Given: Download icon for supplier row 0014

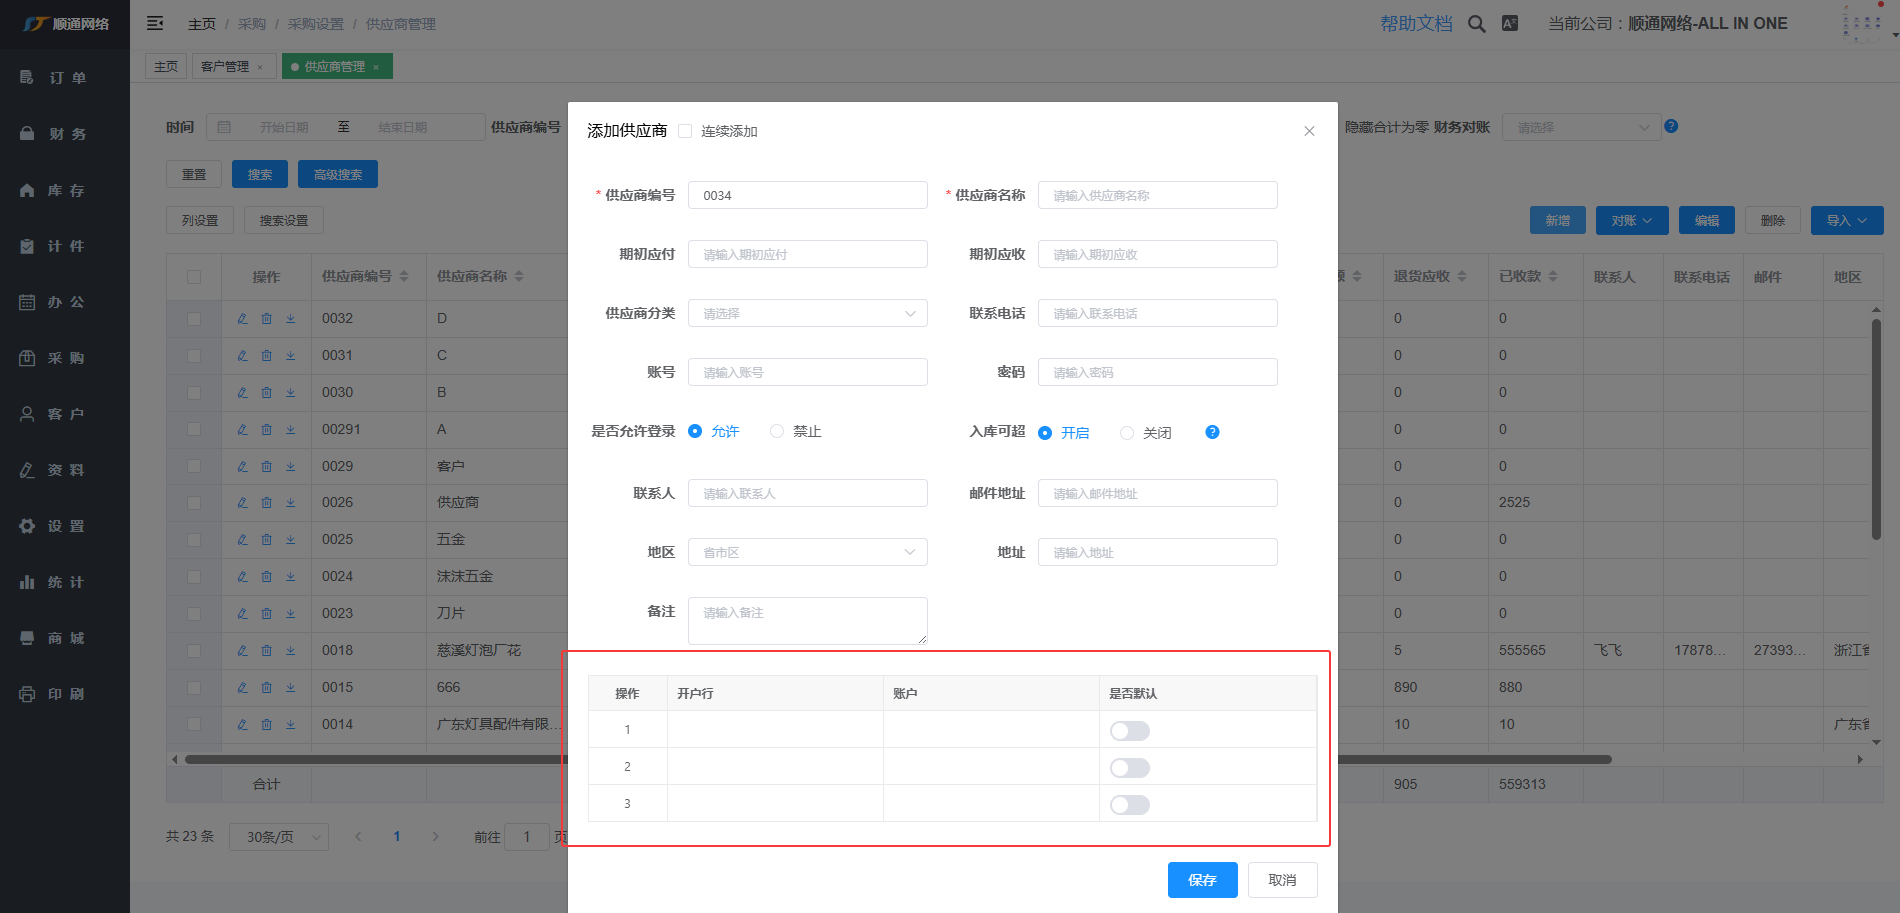Looking at the screenshot, I should click(291, 724).
